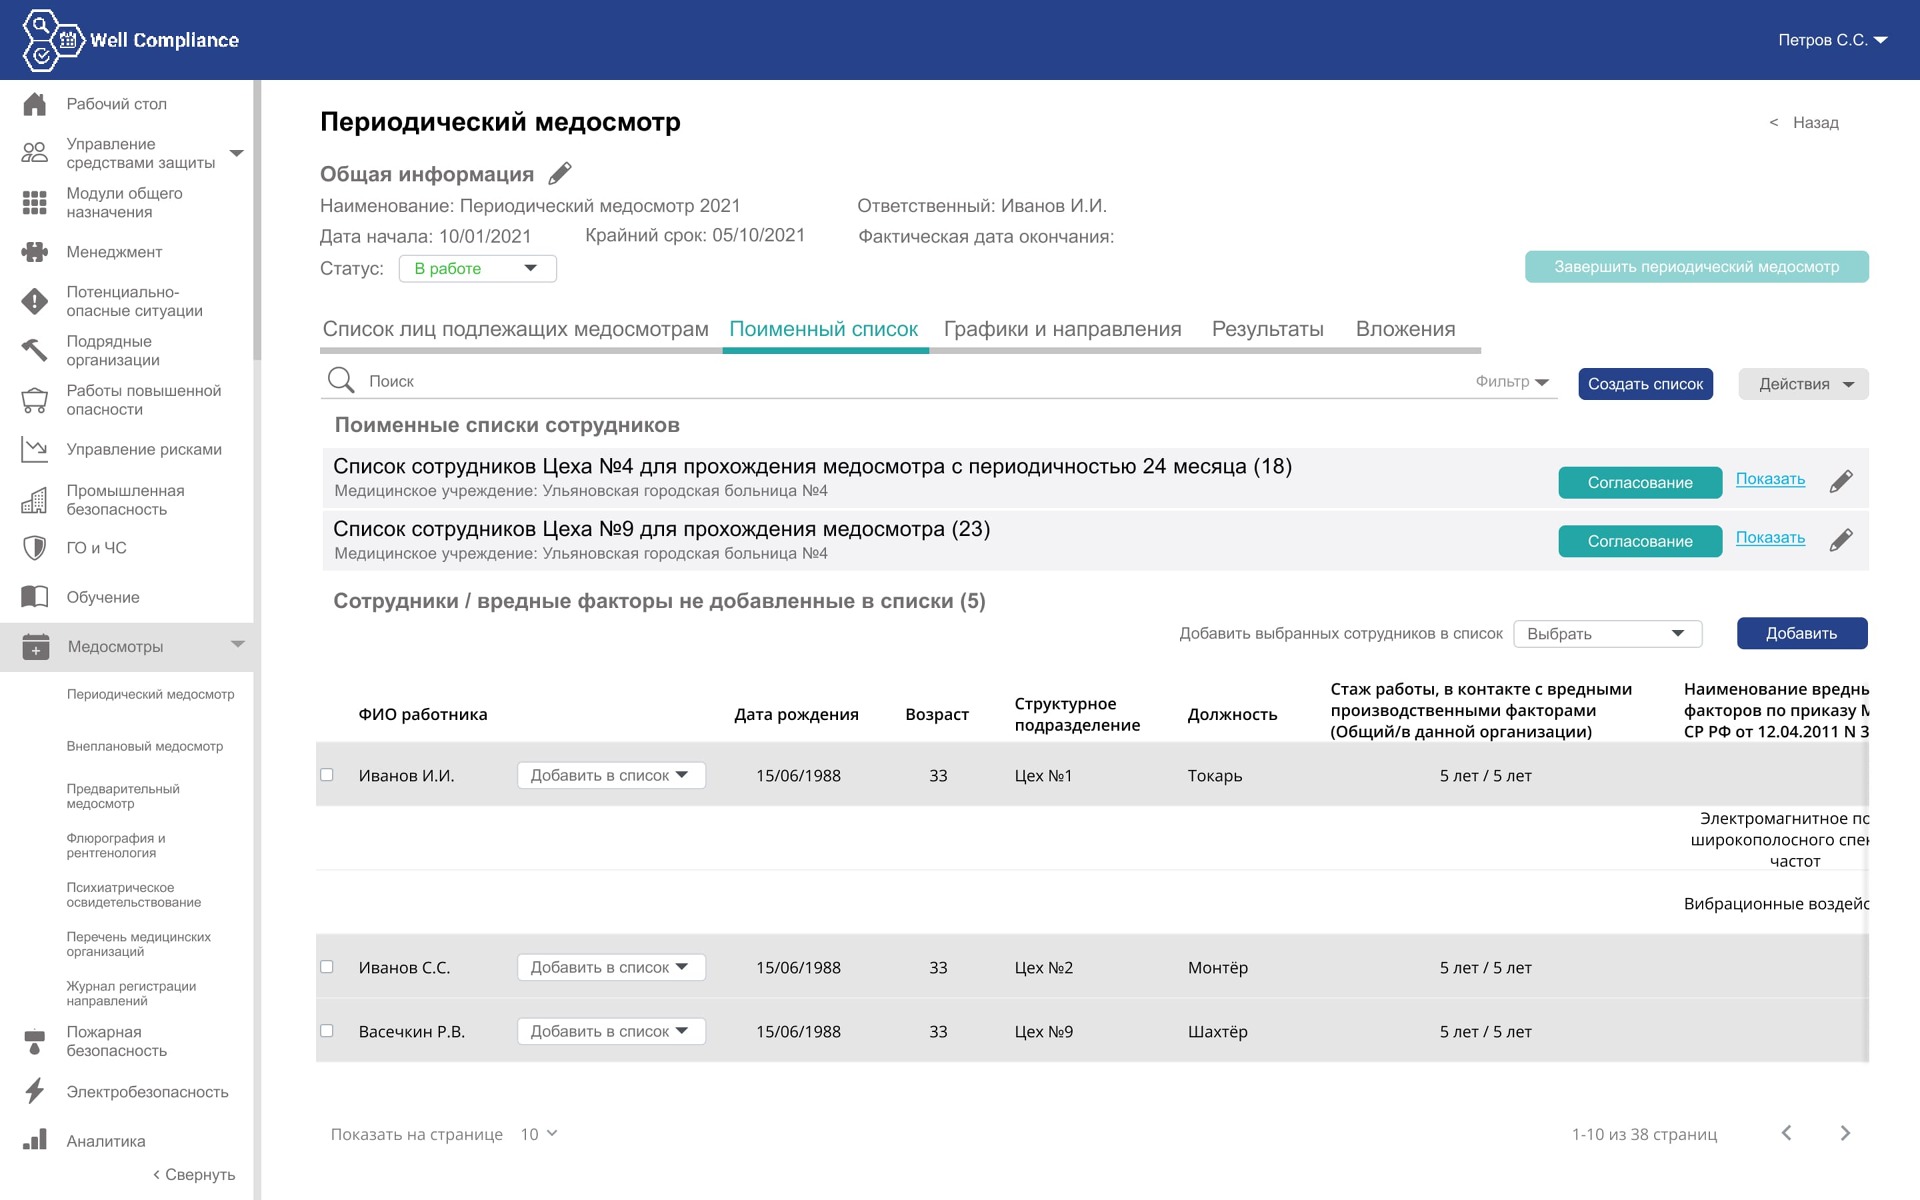Open Журнал регистрации направлений item

(x=131, y=993)
